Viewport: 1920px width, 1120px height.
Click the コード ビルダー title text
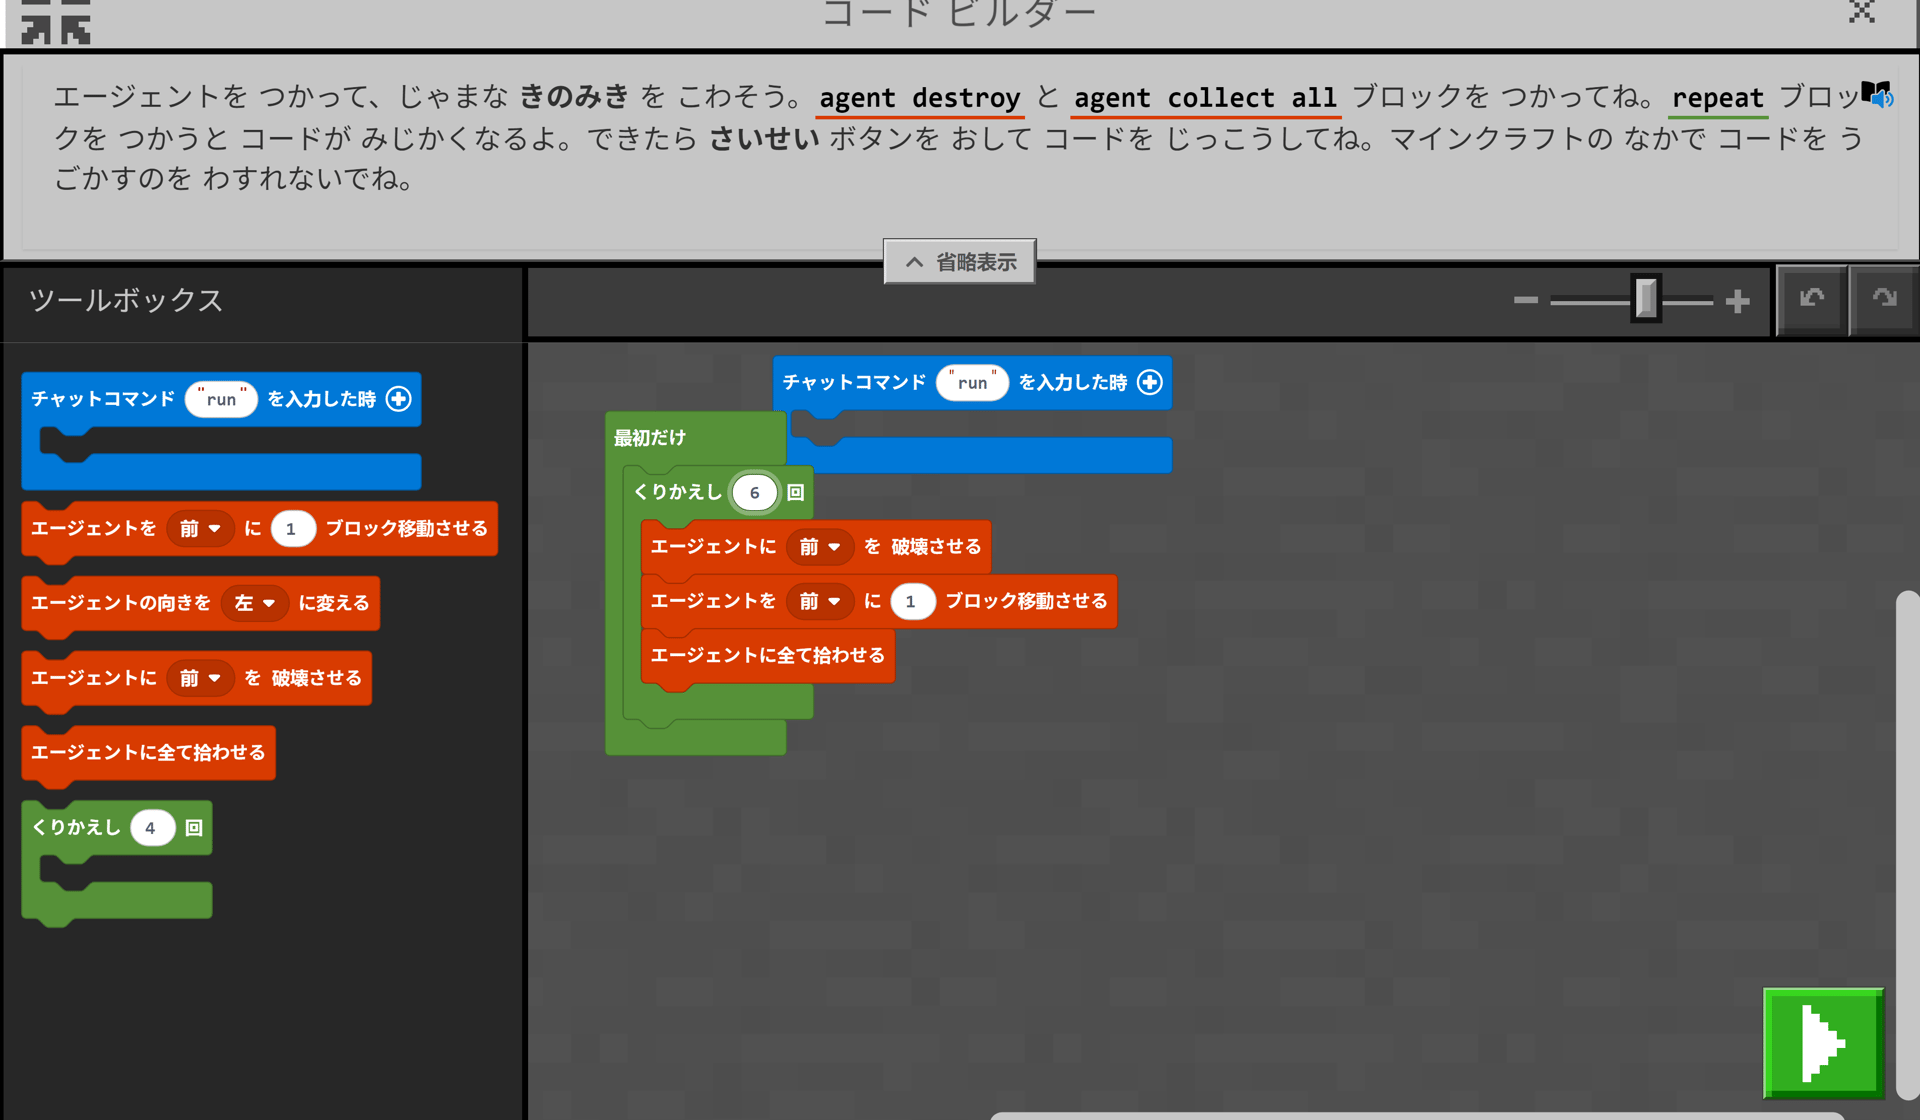click(x=959, y=14)
